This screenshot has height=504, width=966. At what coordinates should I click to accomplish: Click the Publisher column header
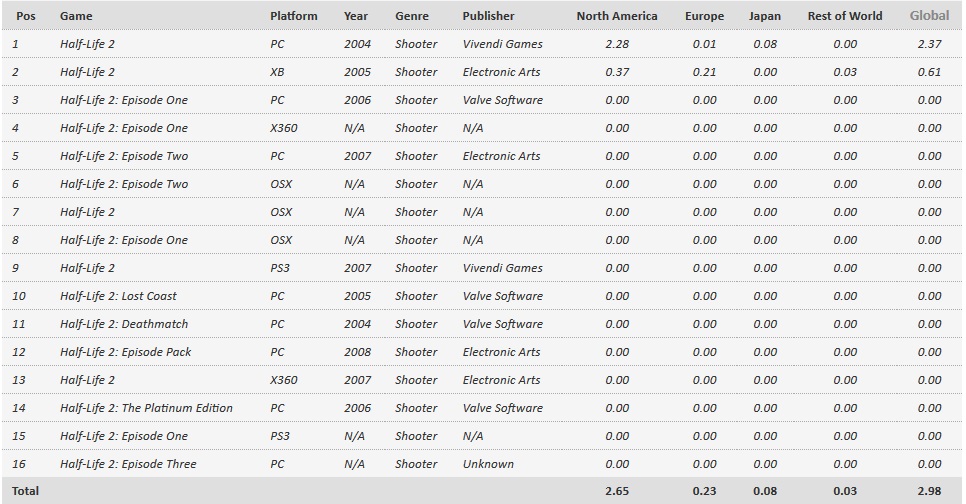click(x=488, y=16)
